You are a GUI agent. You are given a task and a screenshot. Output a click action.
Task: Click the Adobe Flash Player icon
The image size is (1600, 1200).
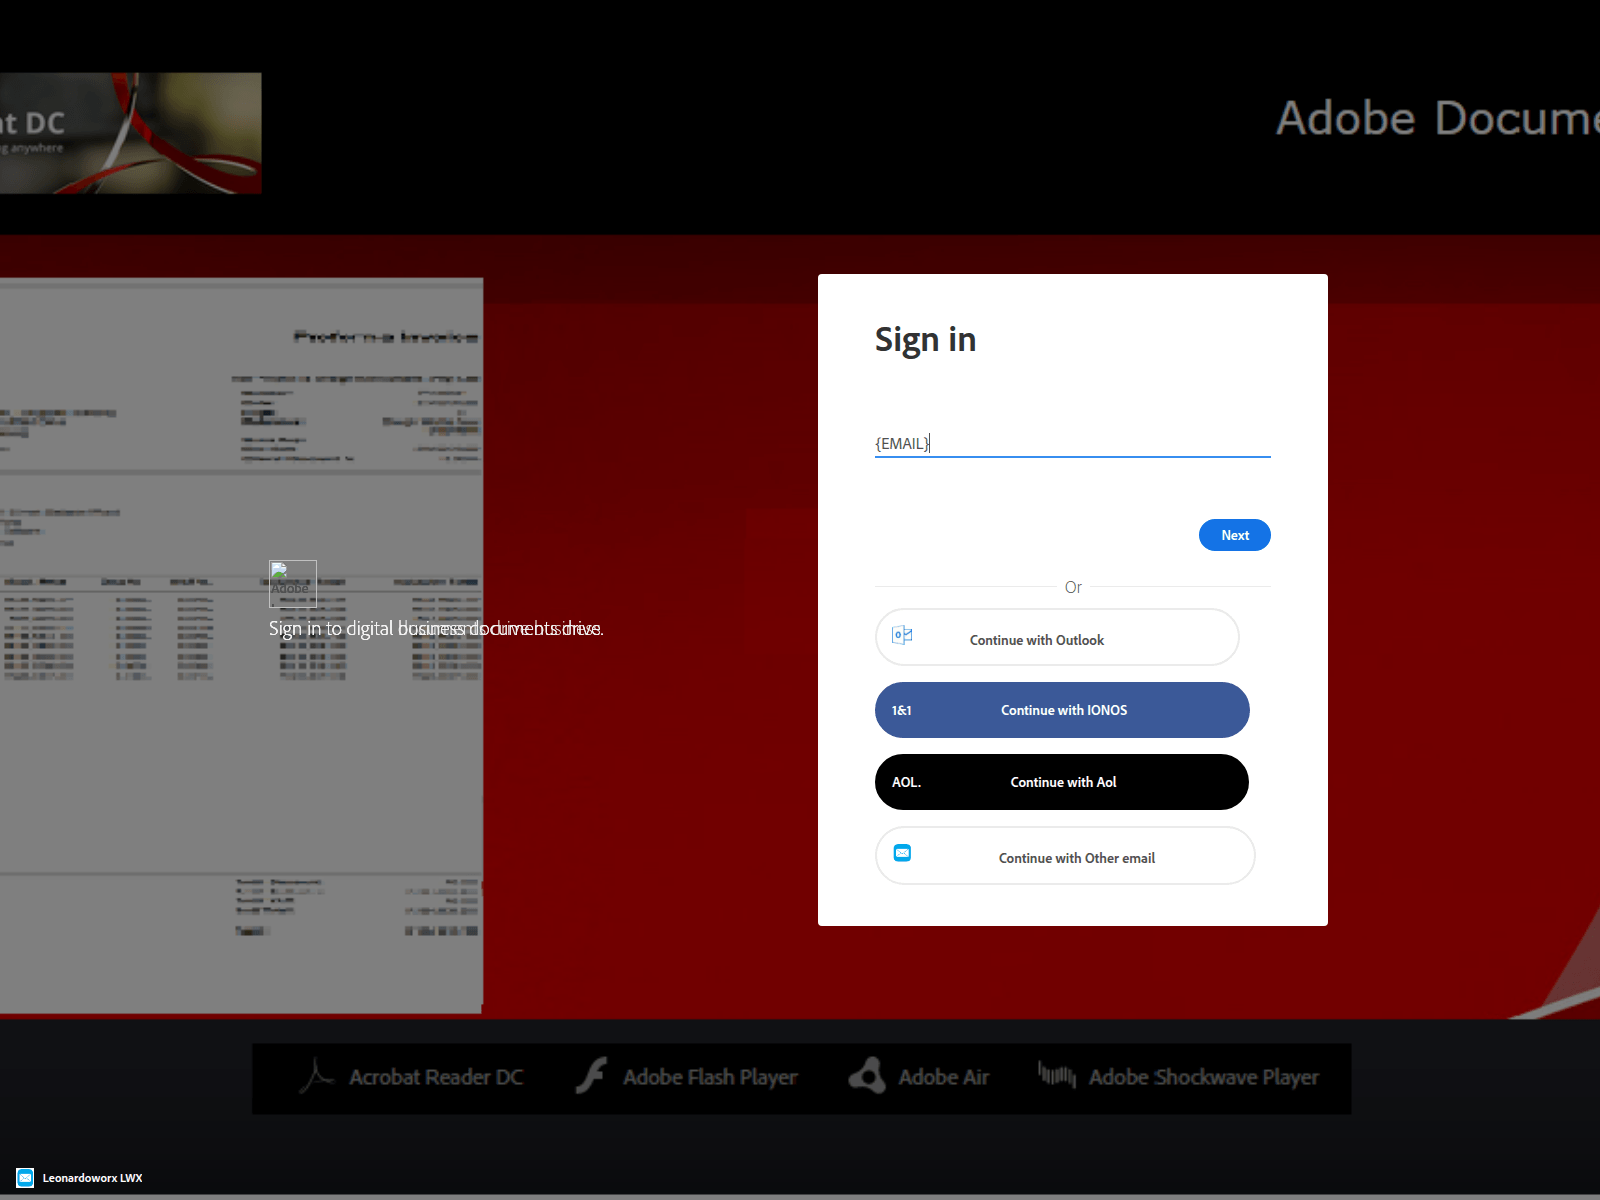591,1076
